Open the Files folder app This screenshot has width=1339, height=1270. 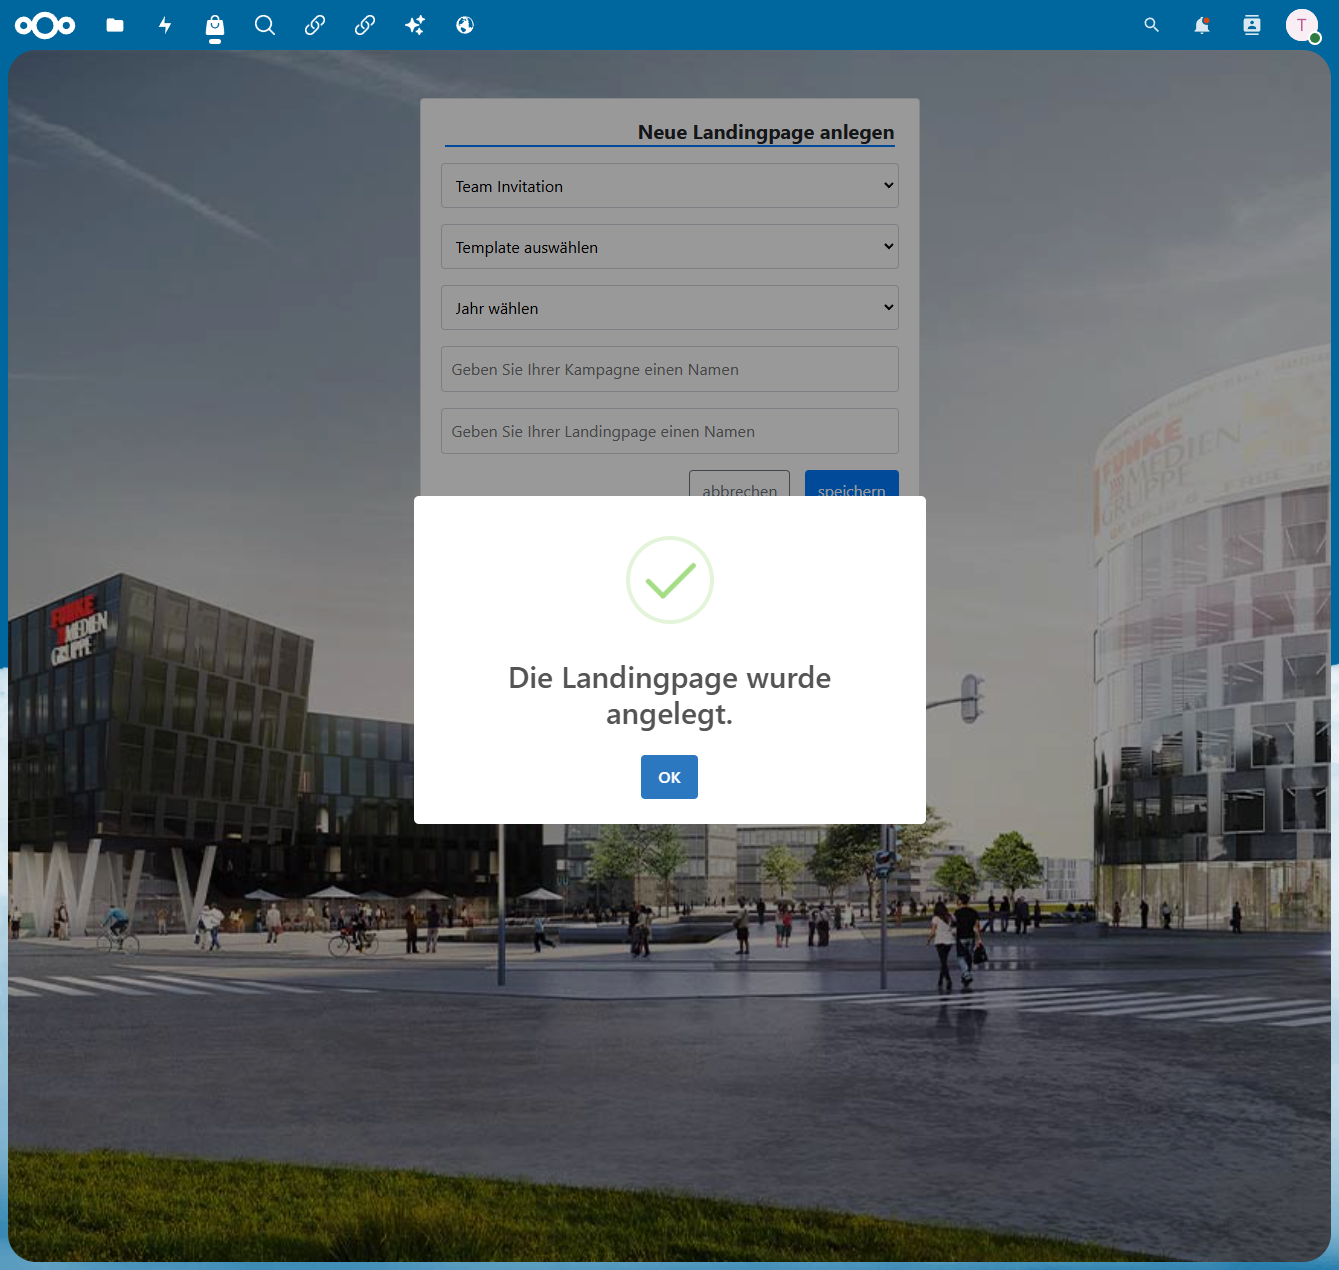(x=115, y=25)
